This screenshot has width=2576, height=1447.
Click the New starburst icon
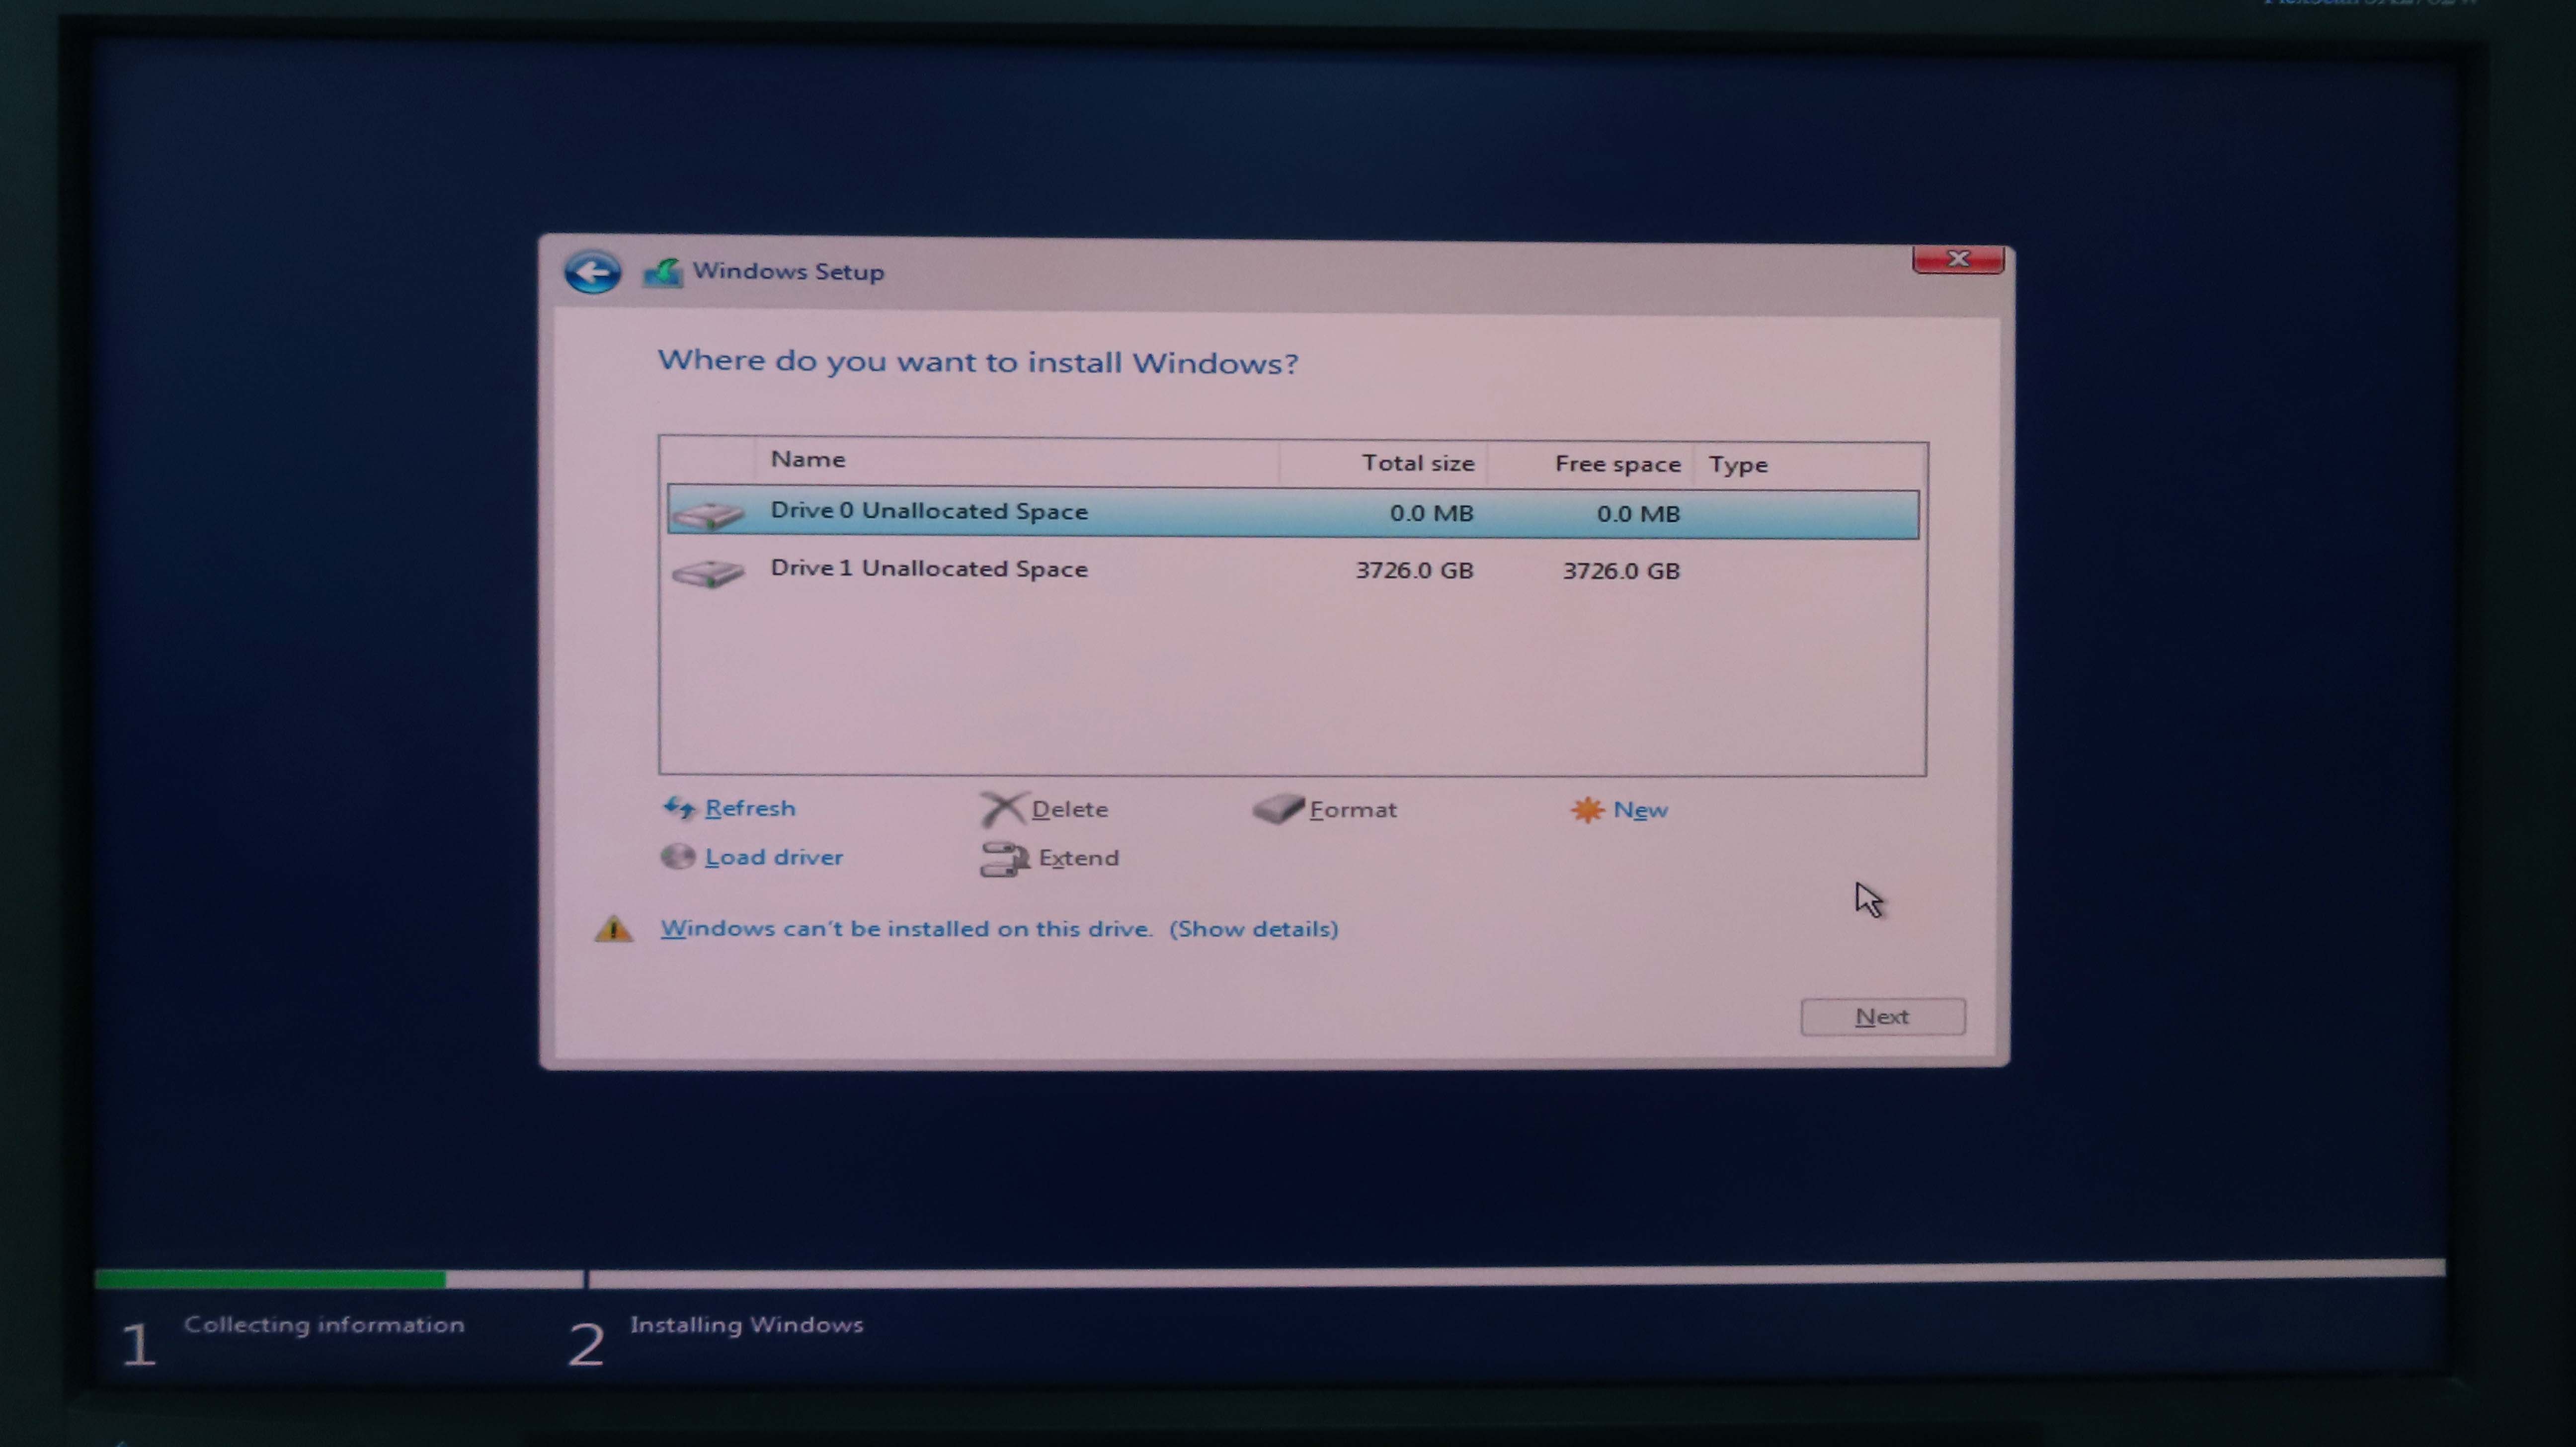(1587, 810)
